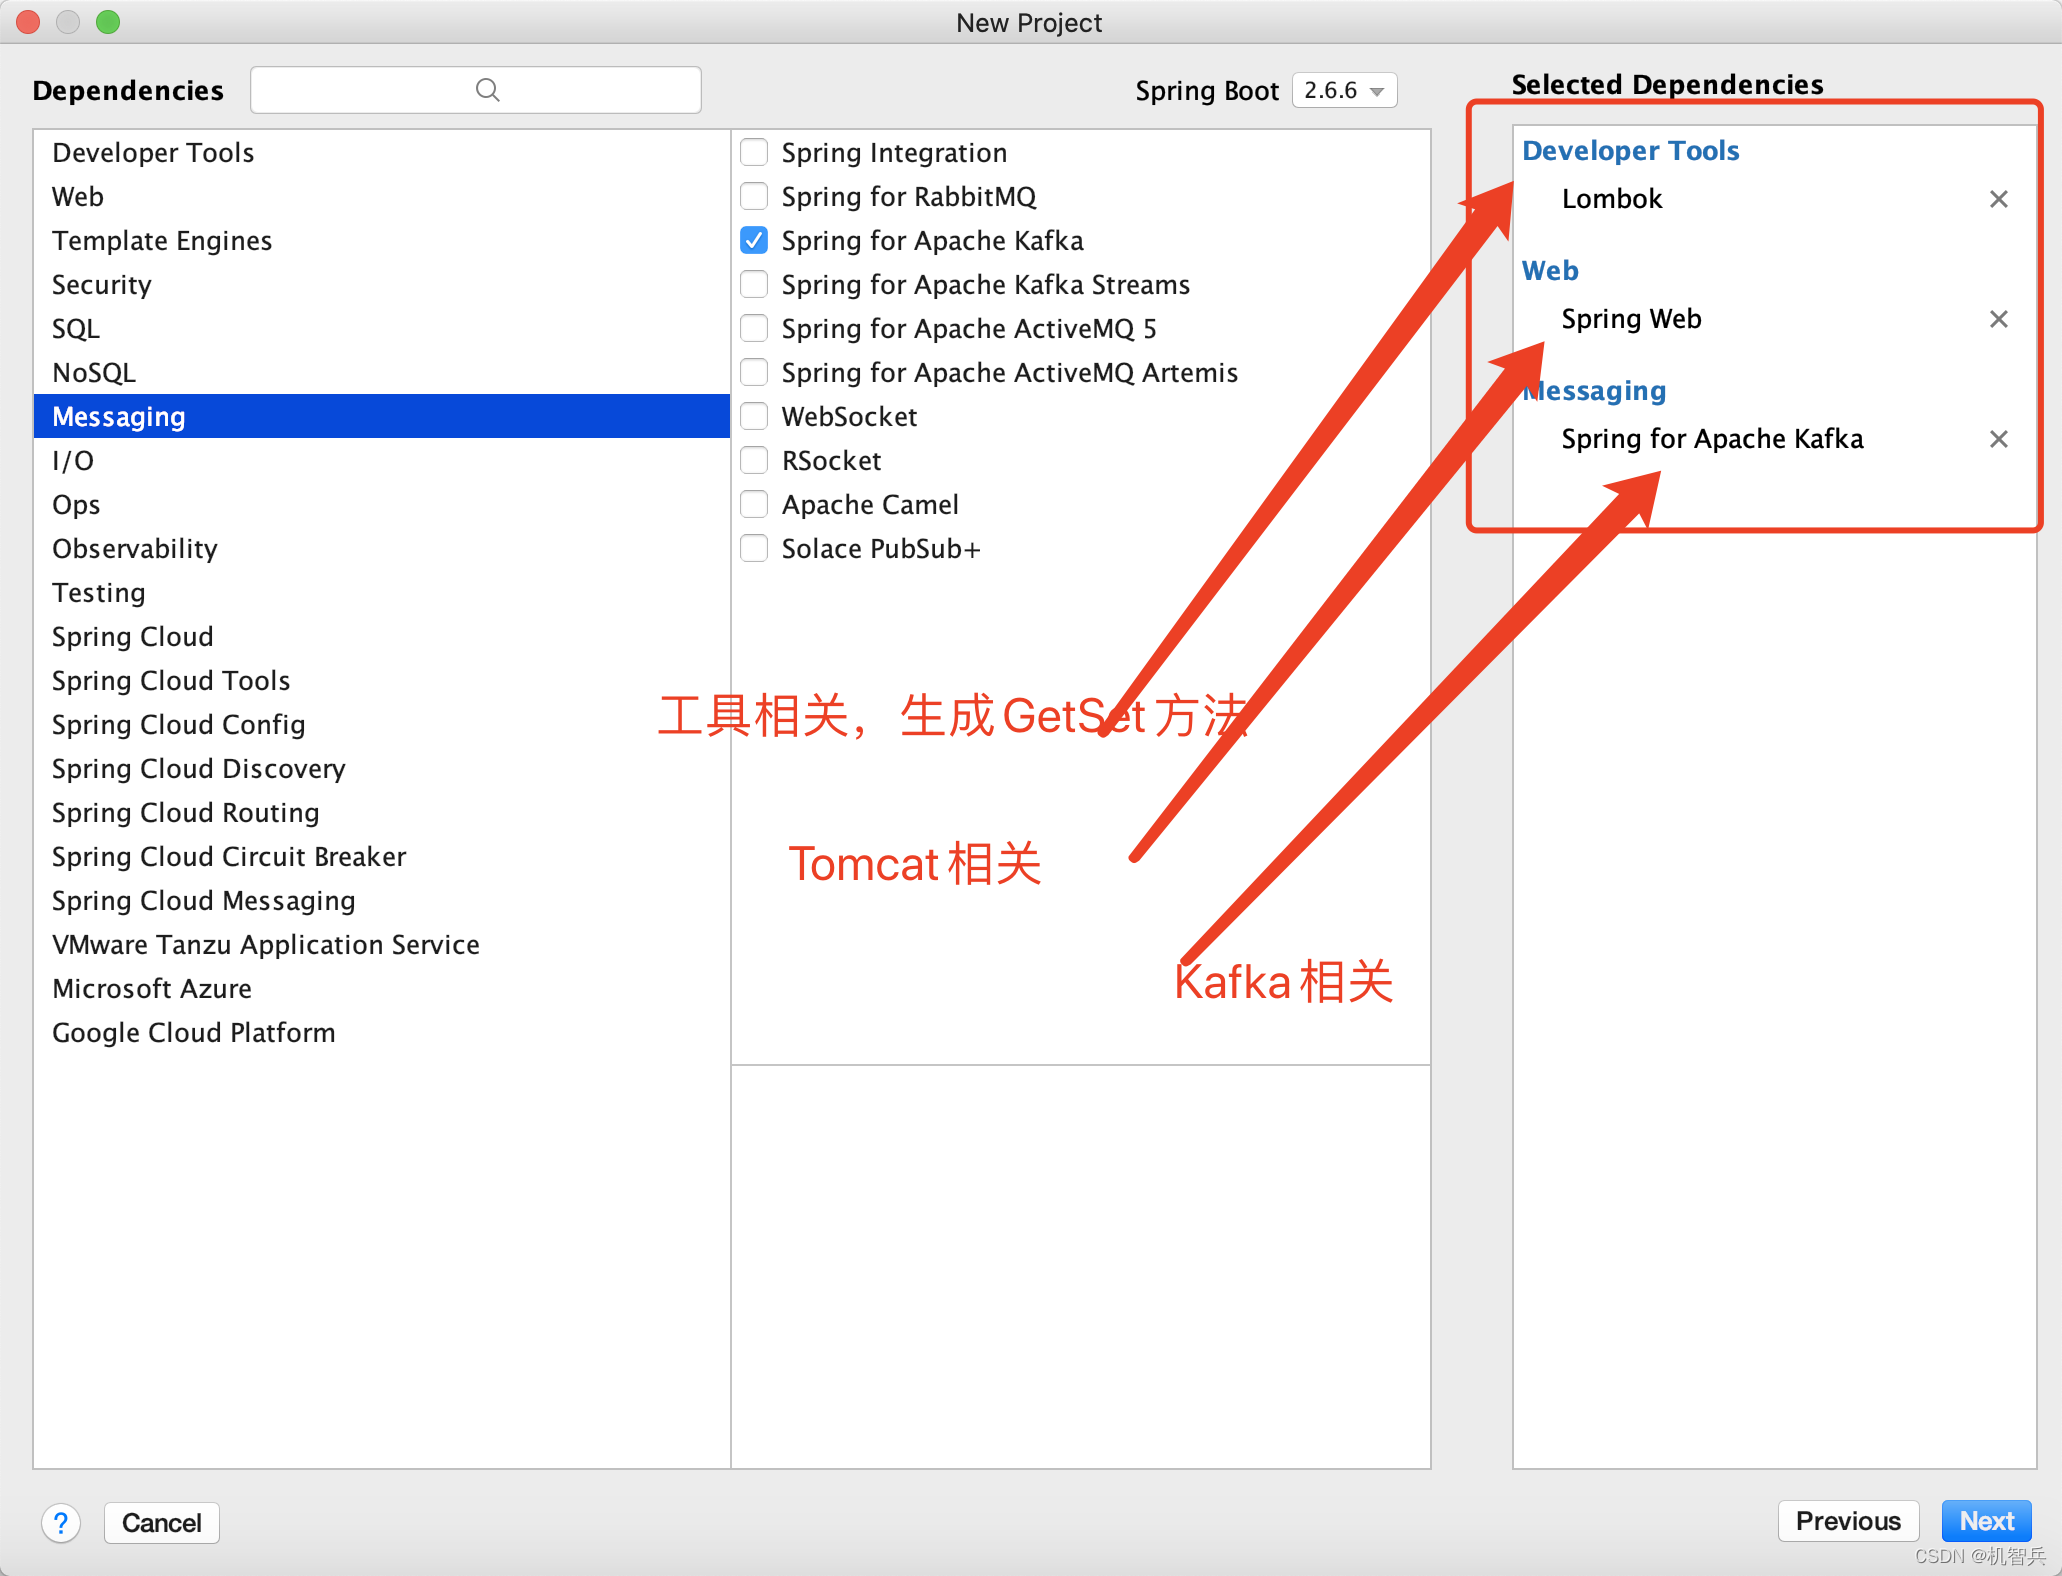Open the Spring Boot version dropdown
This screenshot has width=2062, height=1576.
click(x=1344, y=90)
